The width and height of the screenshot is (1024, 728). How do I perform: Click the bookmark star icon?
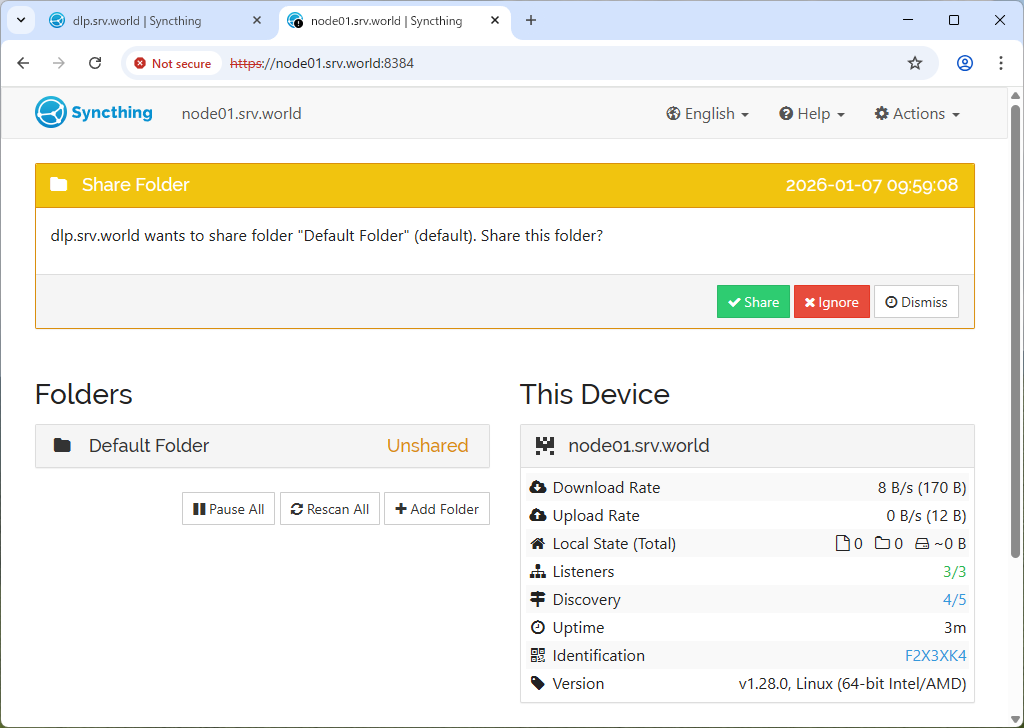(x=914, y=63)
